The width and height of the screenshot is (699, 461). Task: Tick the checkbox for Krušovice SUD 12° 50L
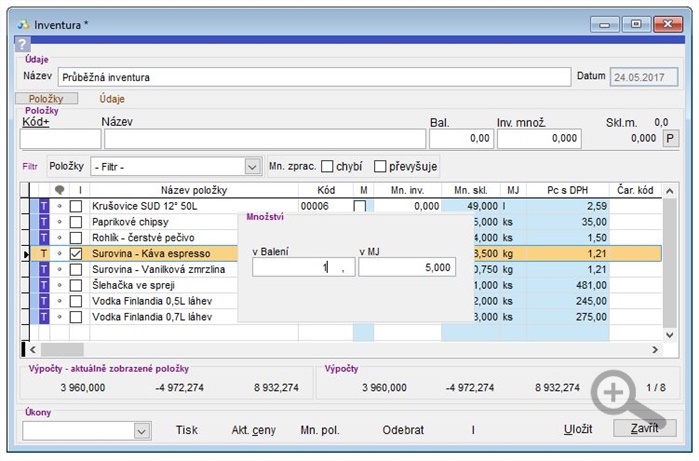click(76, 206)
